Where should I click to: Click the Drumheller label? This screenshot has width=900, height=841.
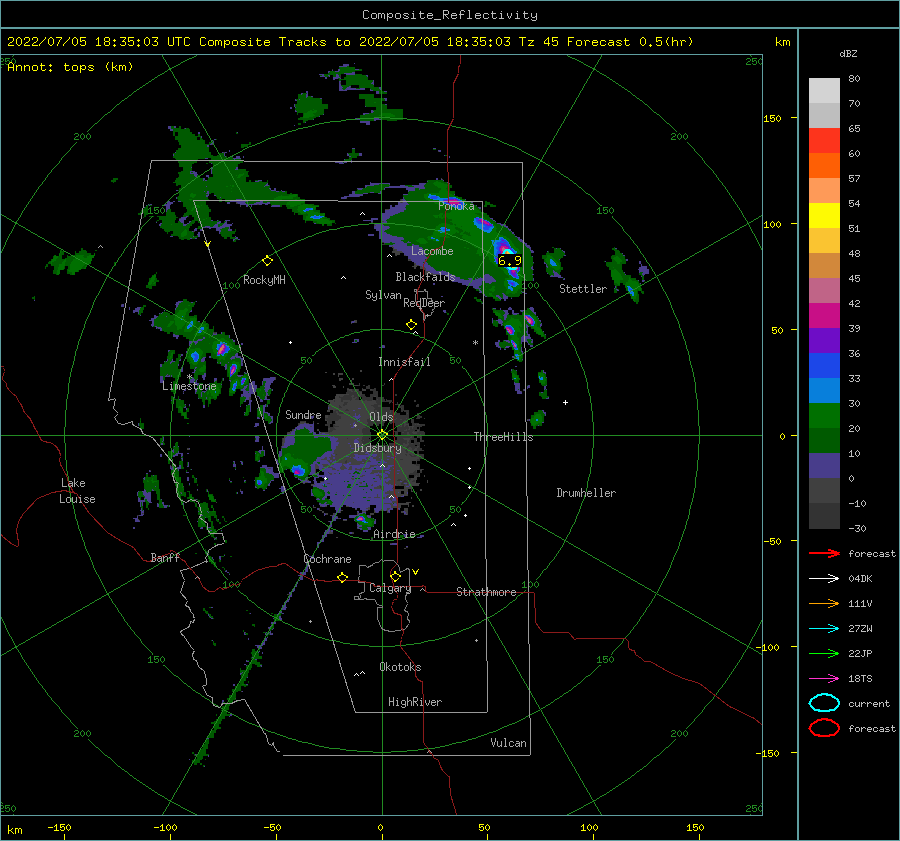click(x=586, y=493)
